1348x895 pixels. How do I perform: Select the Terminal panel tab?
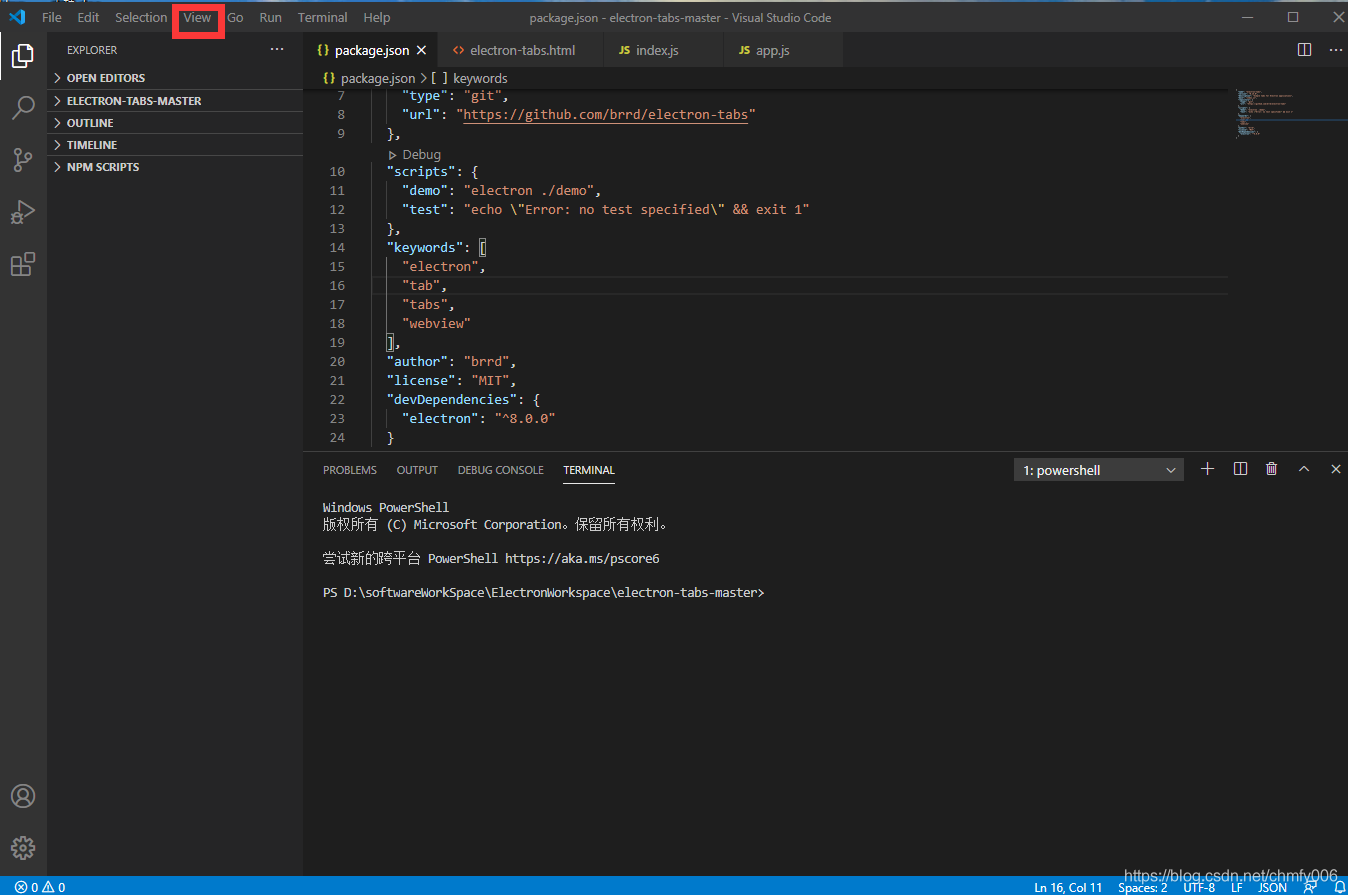[x=589, y=470]
